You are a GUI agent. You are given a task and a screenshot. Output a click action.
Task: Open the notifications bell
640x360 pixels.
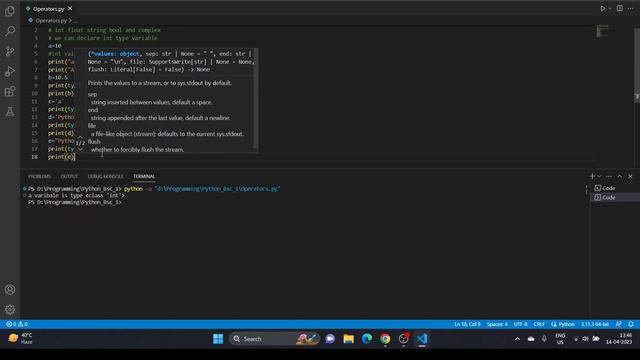631,324
